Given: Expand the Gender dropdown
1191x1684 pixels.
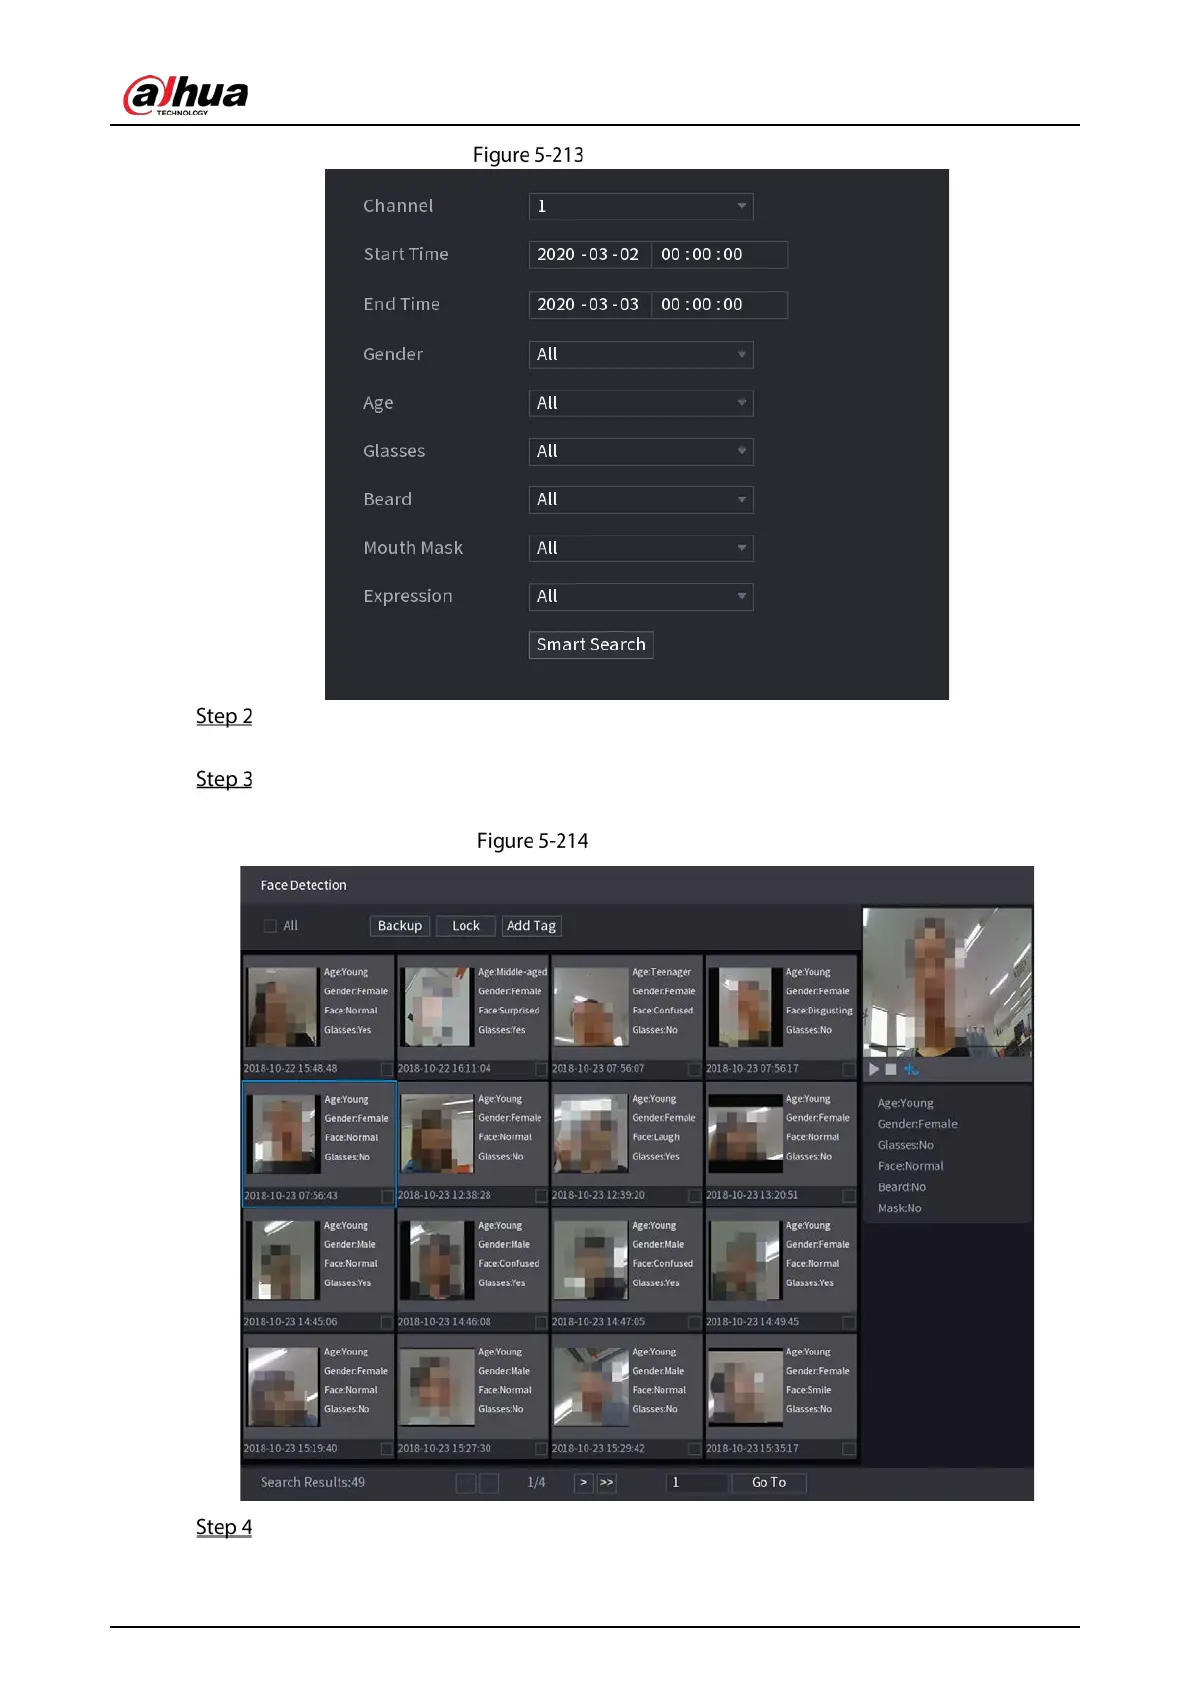Looking at the screenshot, I should coord(641,354).
